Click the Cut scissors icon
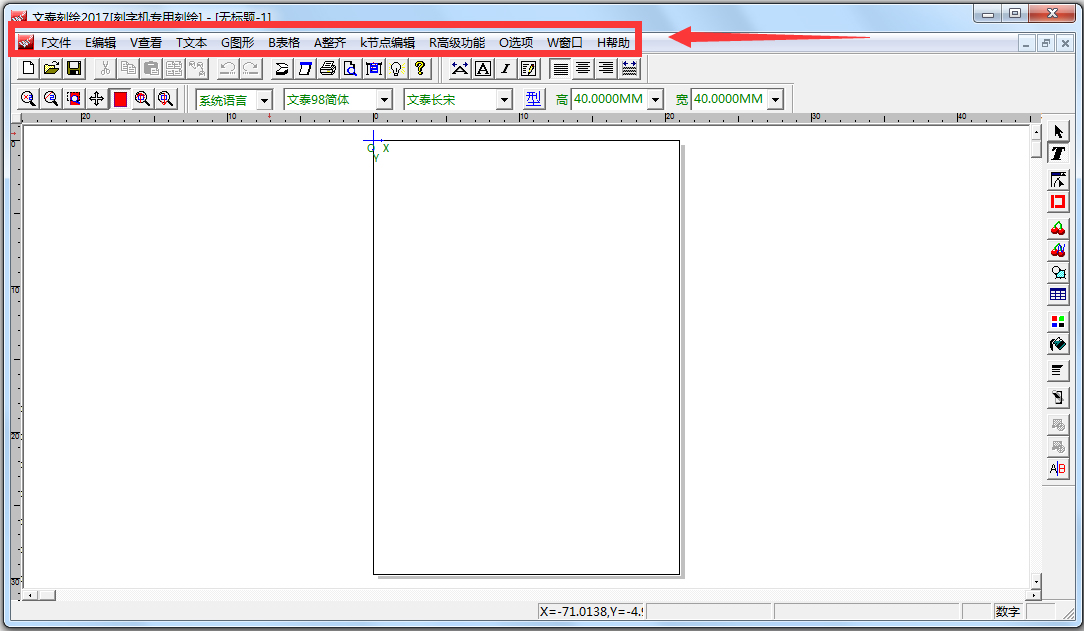Screen dimensions: 1084x631 point(105,68)
